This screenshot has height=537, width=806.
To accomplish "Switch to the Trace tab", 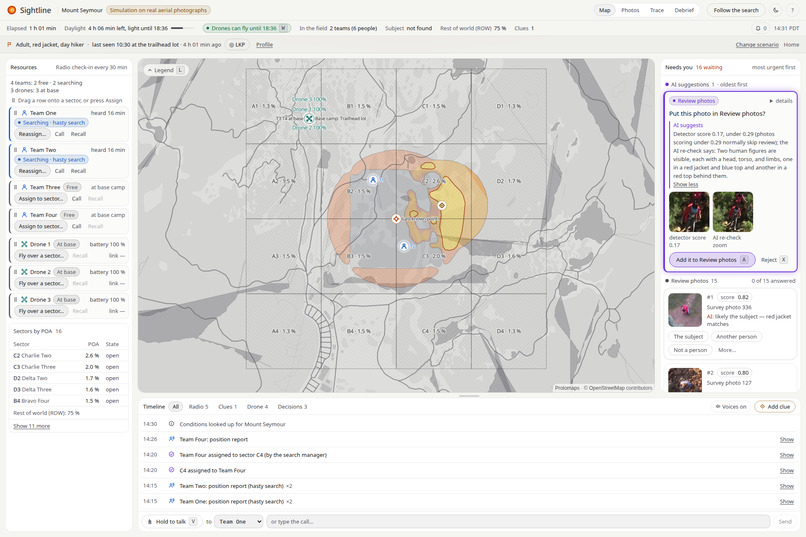I will point(656,10).
